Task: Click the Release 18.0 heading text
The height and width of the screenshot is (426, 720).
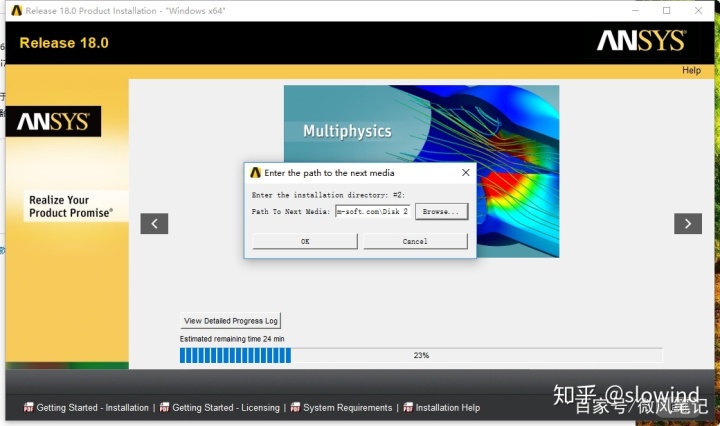Action: [64, 43]
